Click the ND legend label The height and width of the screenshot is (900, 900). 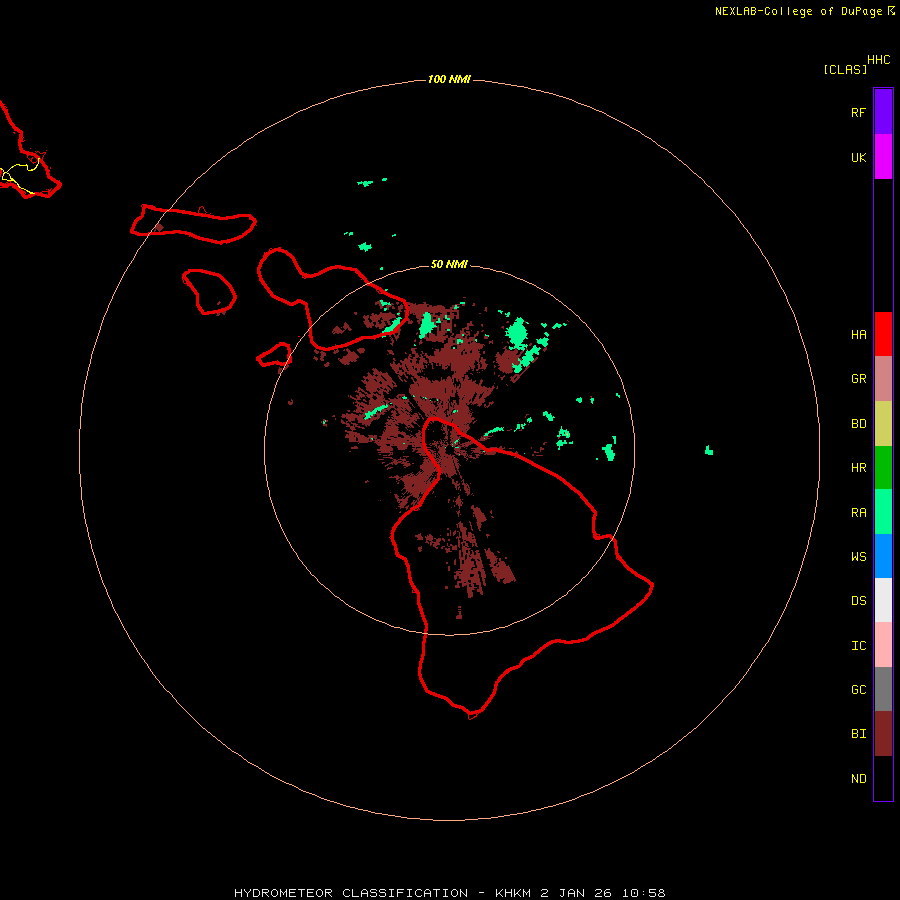[858, 779]
